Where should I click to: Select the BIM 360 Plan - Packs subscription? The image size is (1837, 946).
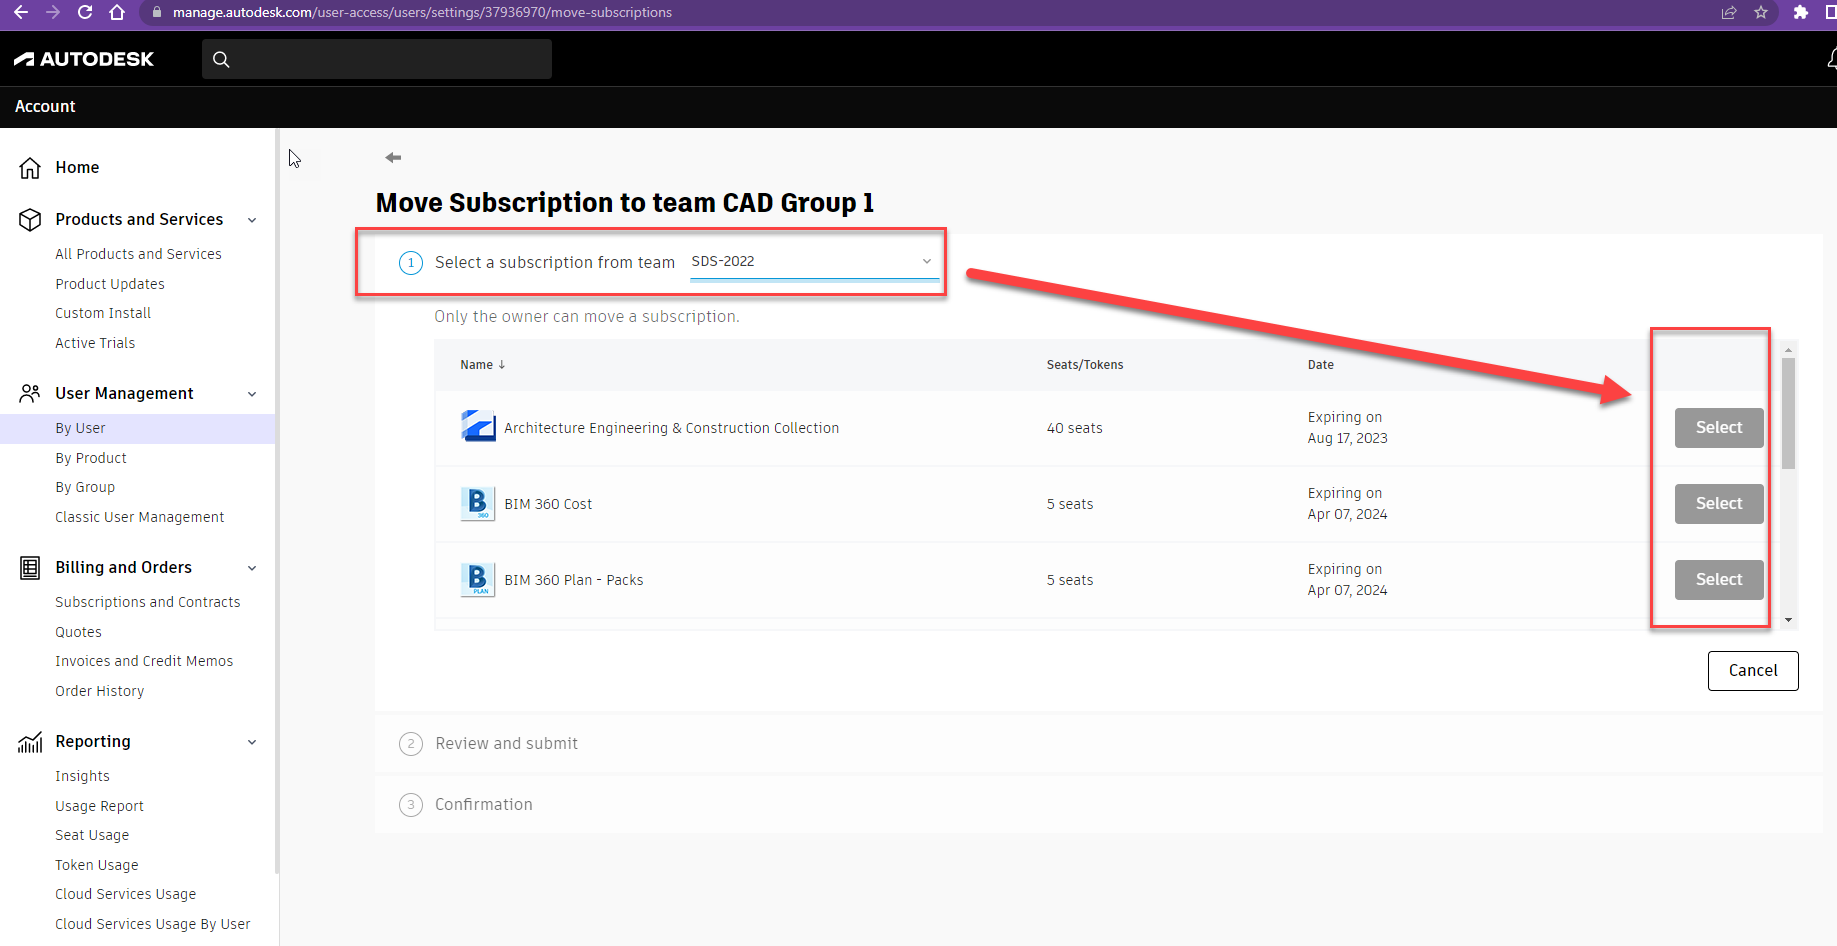pyautogui.click(x=1719, y=579)
